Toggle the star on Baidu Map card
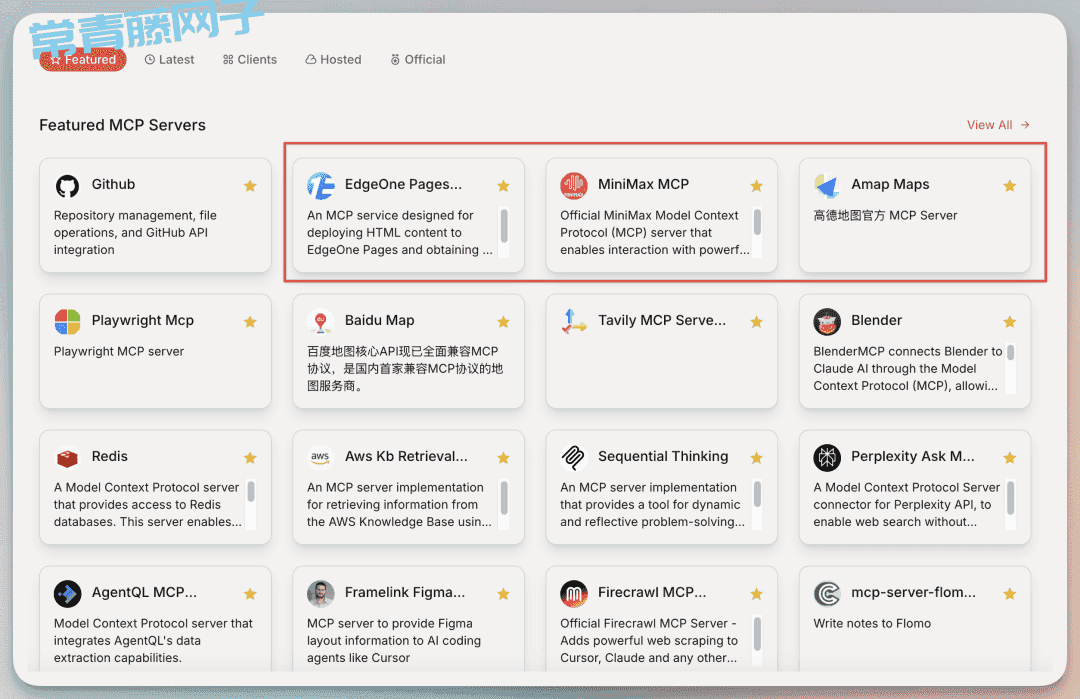The image size is (1080, 699). coord(503,322)
